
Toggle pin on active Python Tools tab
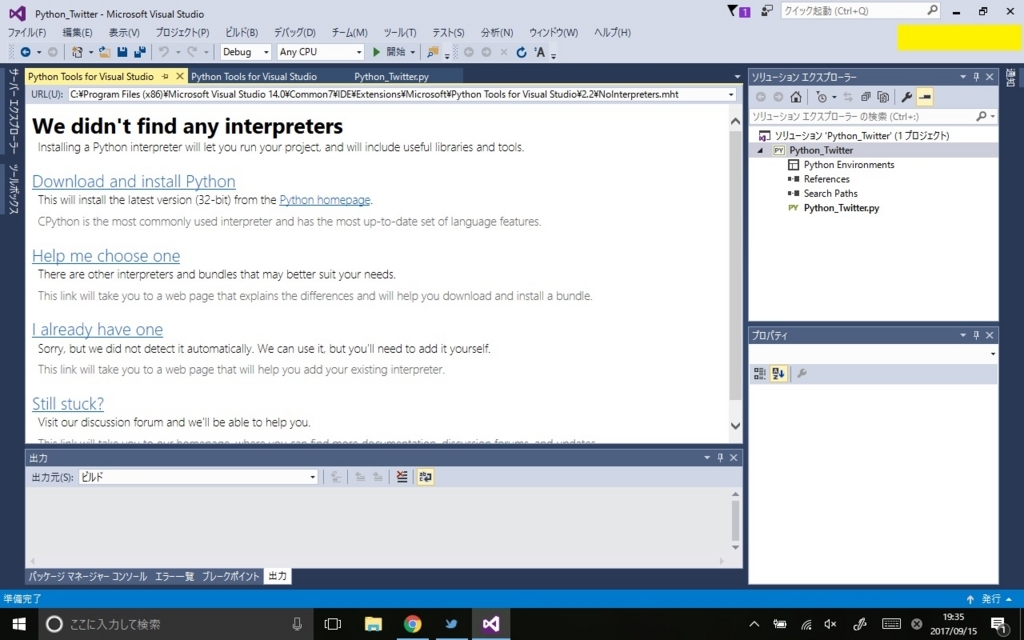pos(165,76)
